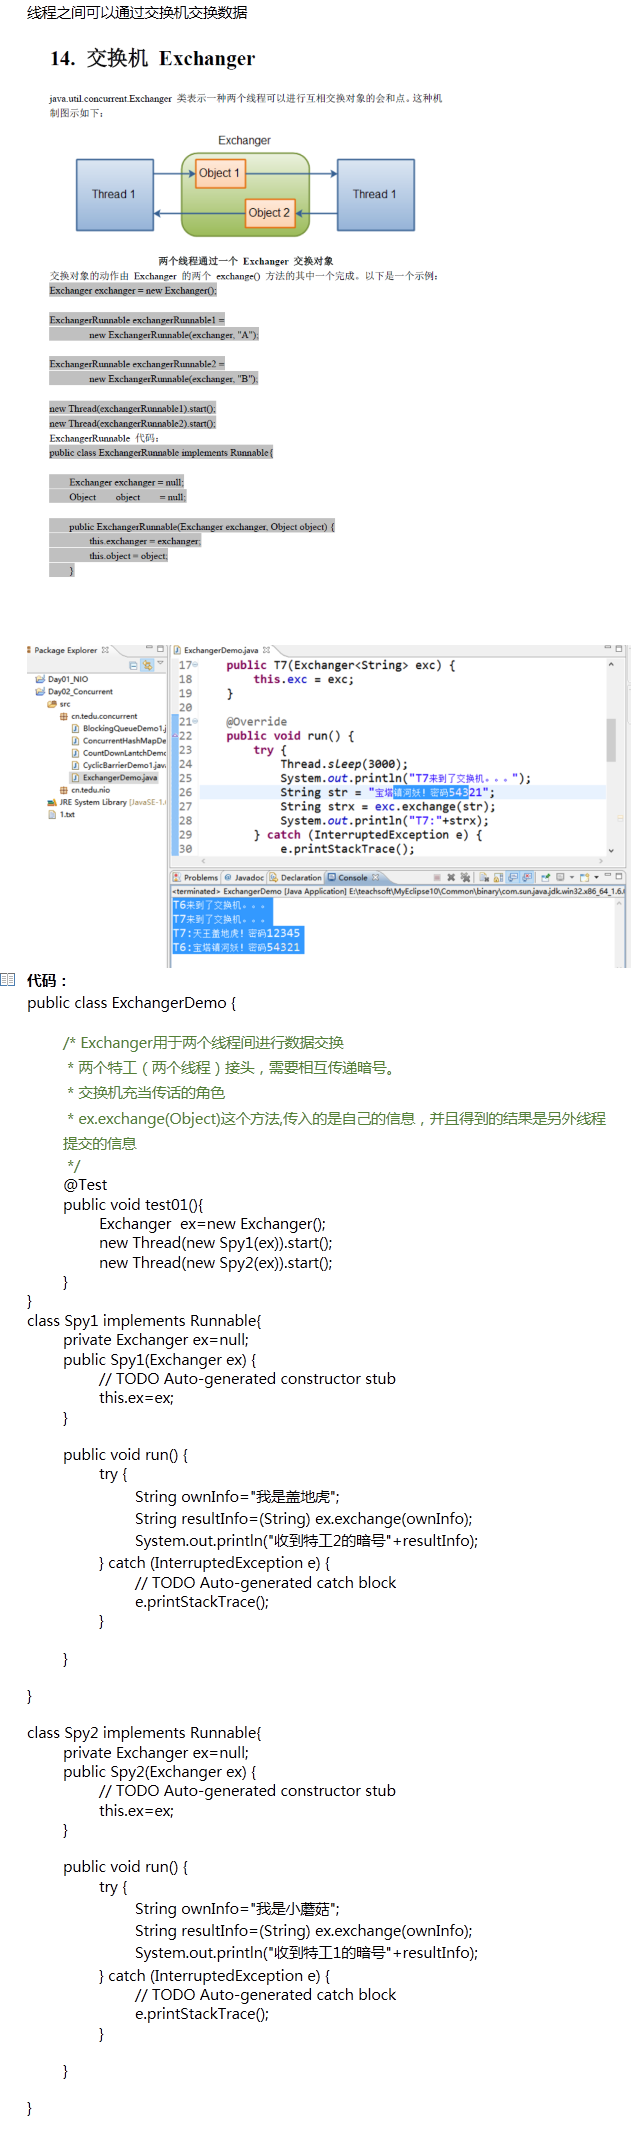Toggle Link with Editor in Package Explorer
Screen dimensions: 634x2144
148,665
